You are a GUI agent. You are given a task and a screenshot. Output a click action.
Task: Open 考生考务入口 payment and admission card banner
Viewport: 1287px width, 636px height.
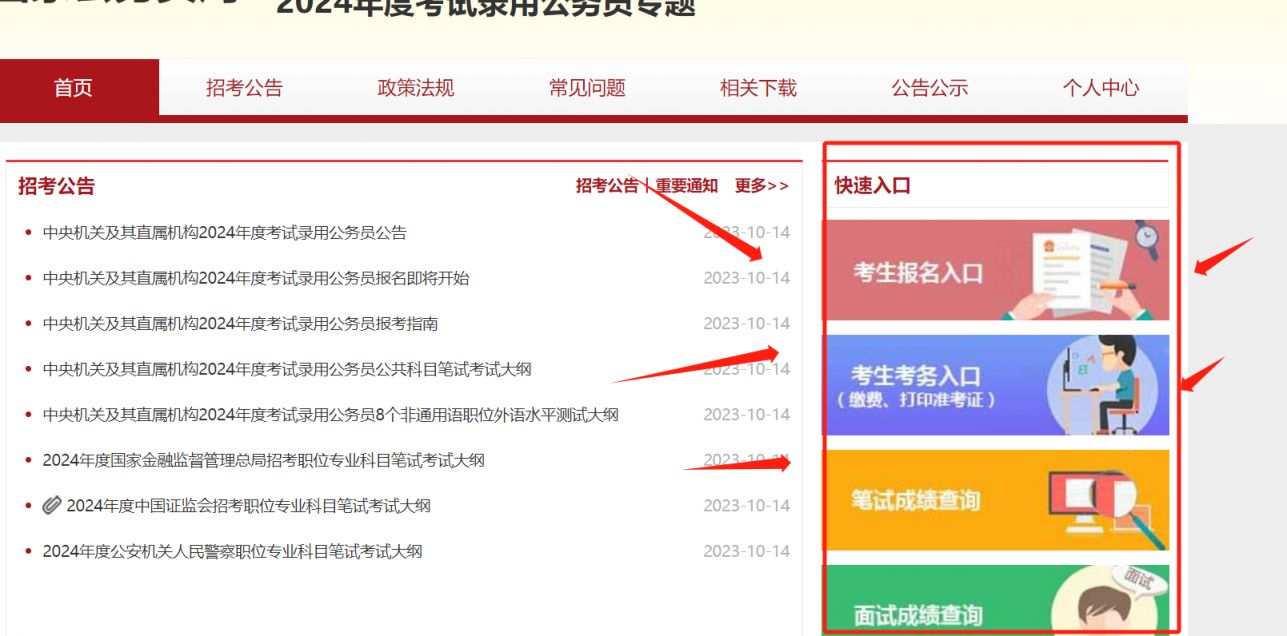pyautogui.click(x=996, y=385)
